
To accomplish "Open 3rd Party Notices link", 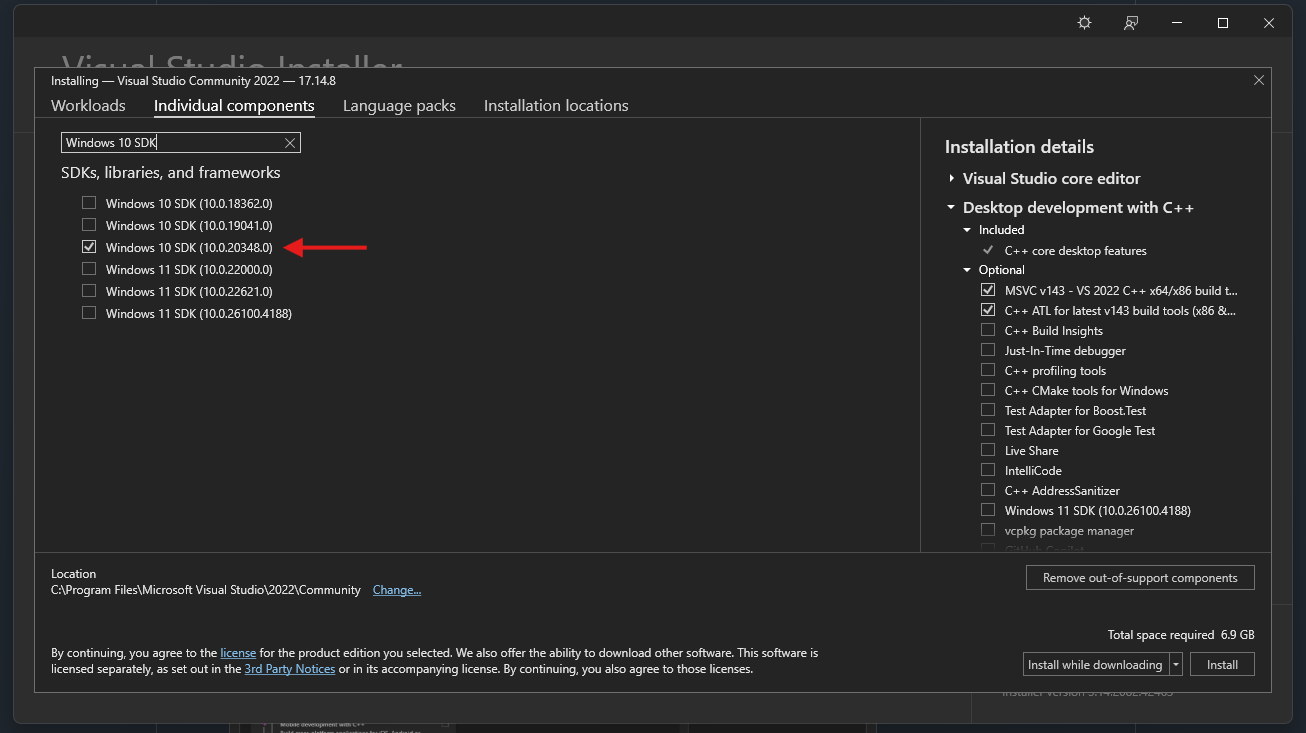I will [x=290, y=669].
